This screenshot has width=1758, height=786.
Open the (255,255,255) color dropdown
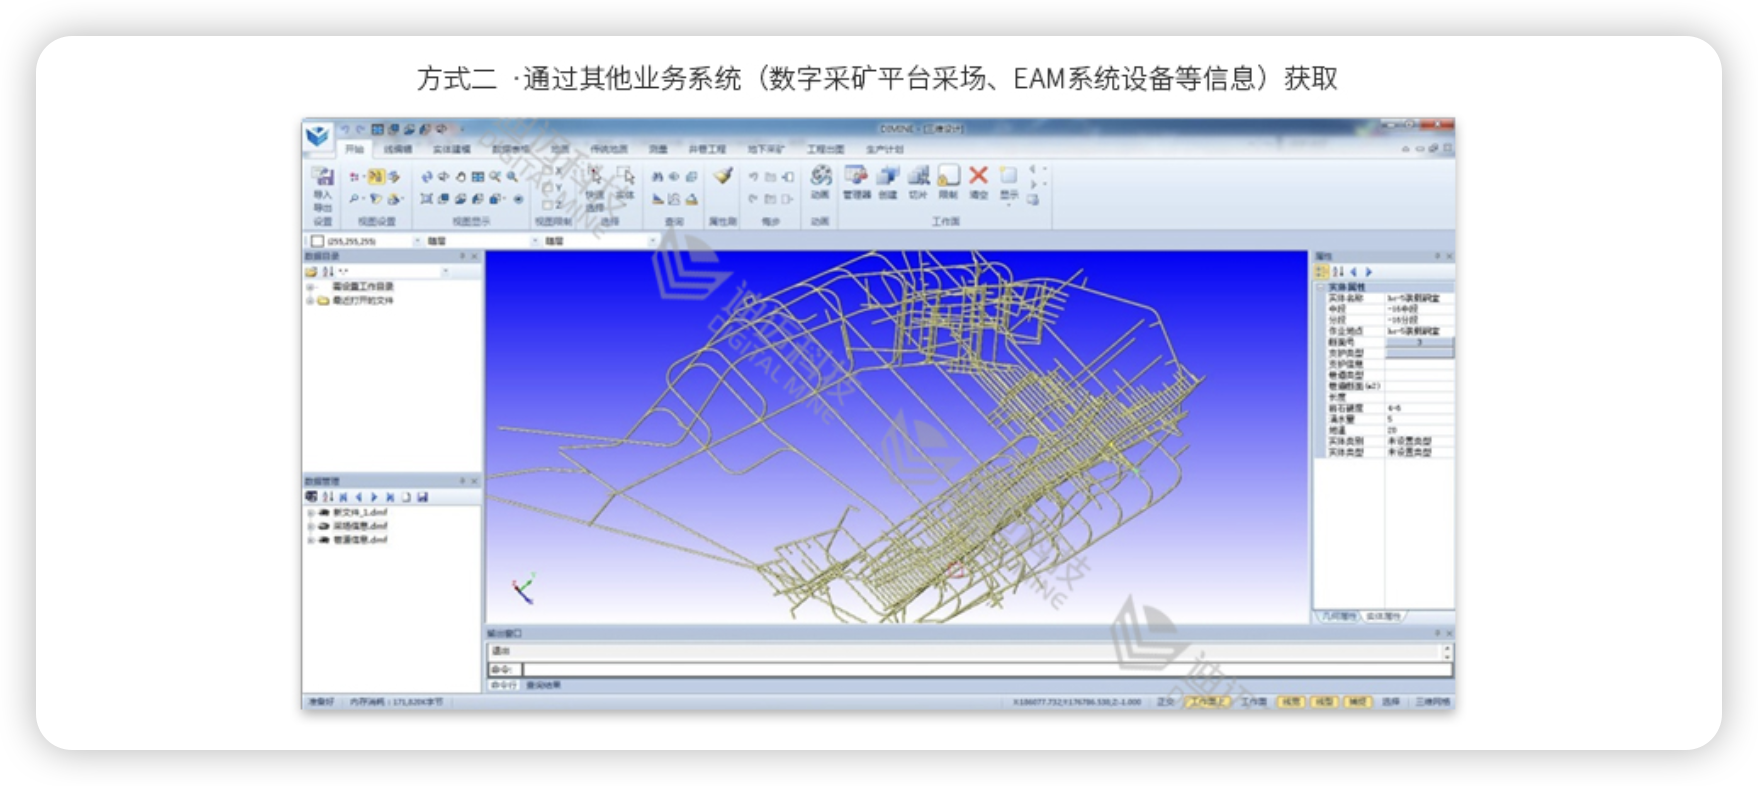pyautogui.click(x=417, y=241)
